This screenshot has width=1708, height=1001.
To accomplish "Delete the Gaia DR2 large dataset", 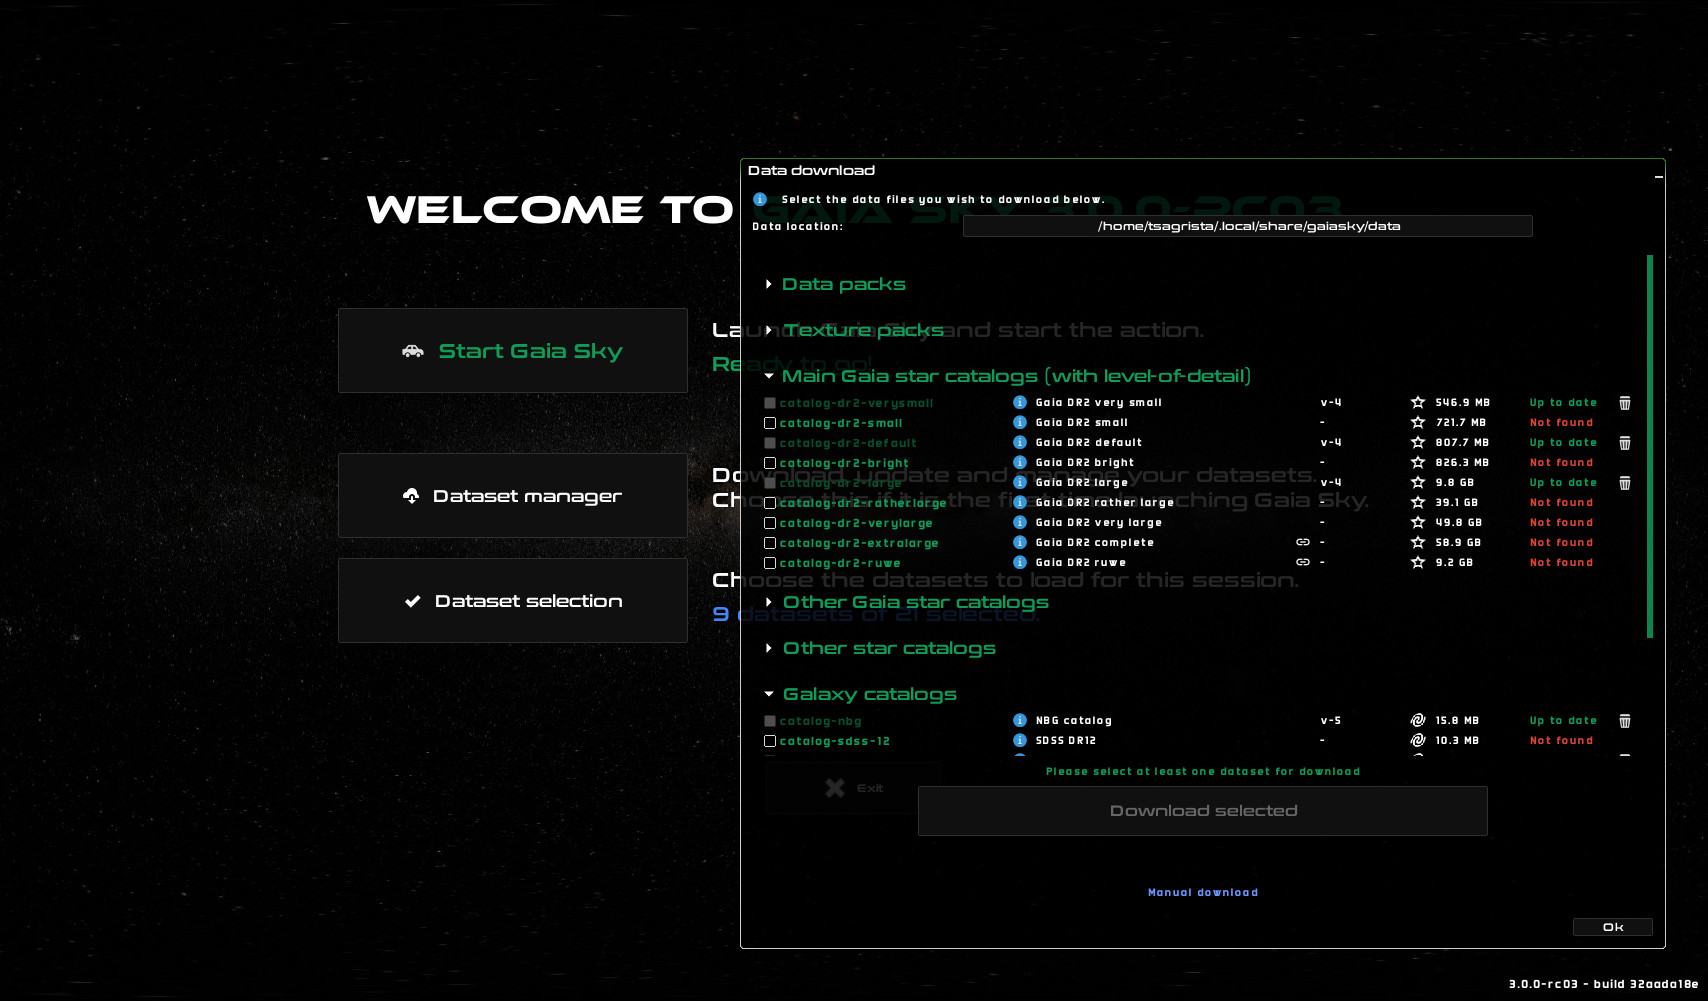I will (x=1625, y=483).
